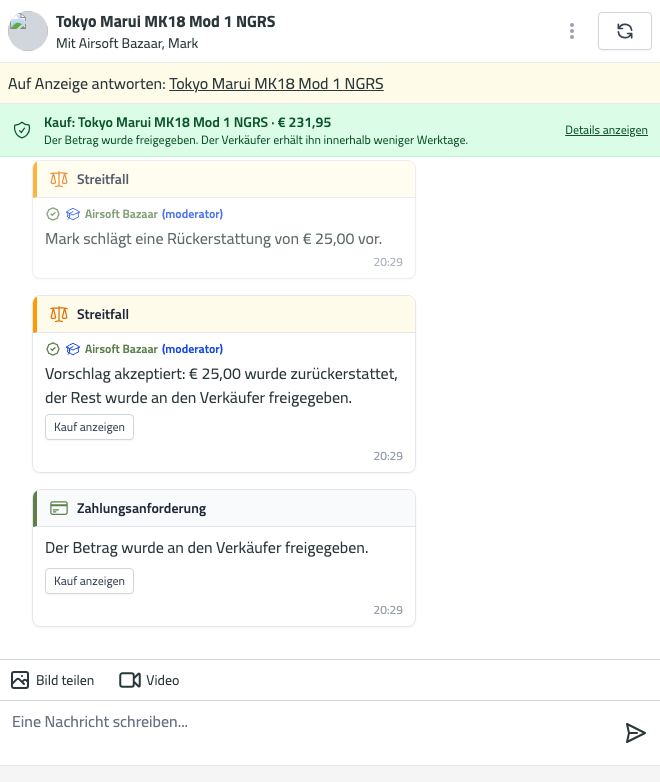Viewport: 660px width, 782px height.
Task: Click the moderator badge icon in the Rückerstattung message
Action: point(73,214)
